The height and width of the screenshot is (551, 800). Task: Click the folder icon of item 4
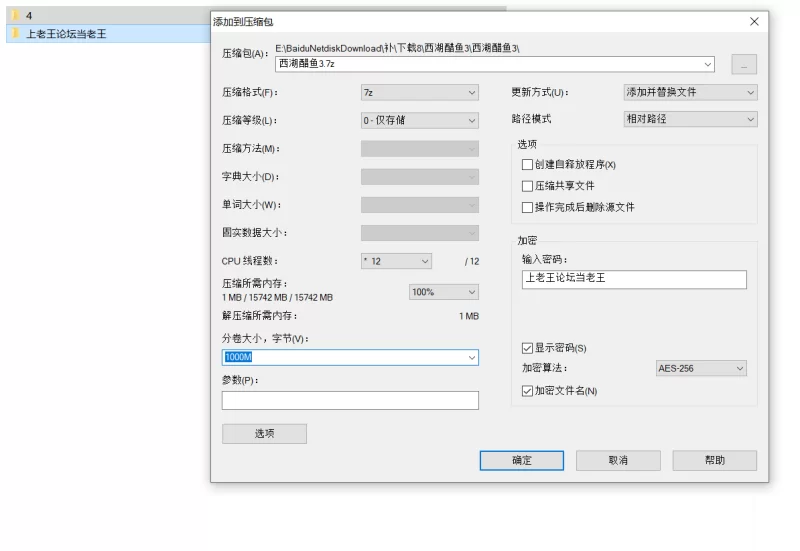point(15,15)
